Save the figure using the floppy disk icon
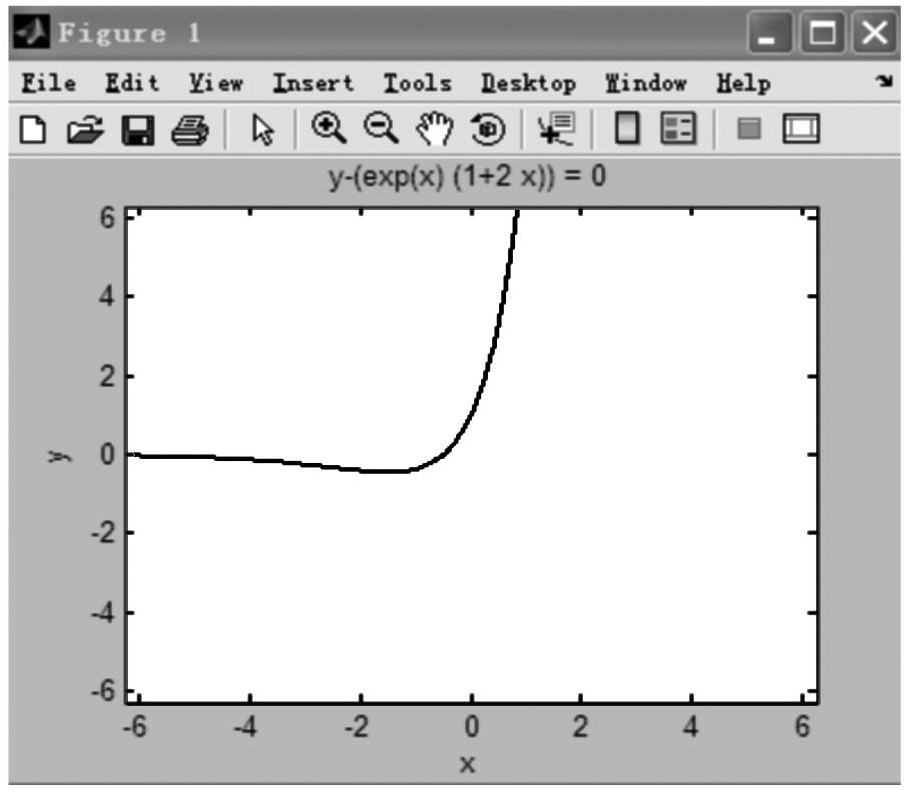The image size is (904, 795). click(138, 130)
